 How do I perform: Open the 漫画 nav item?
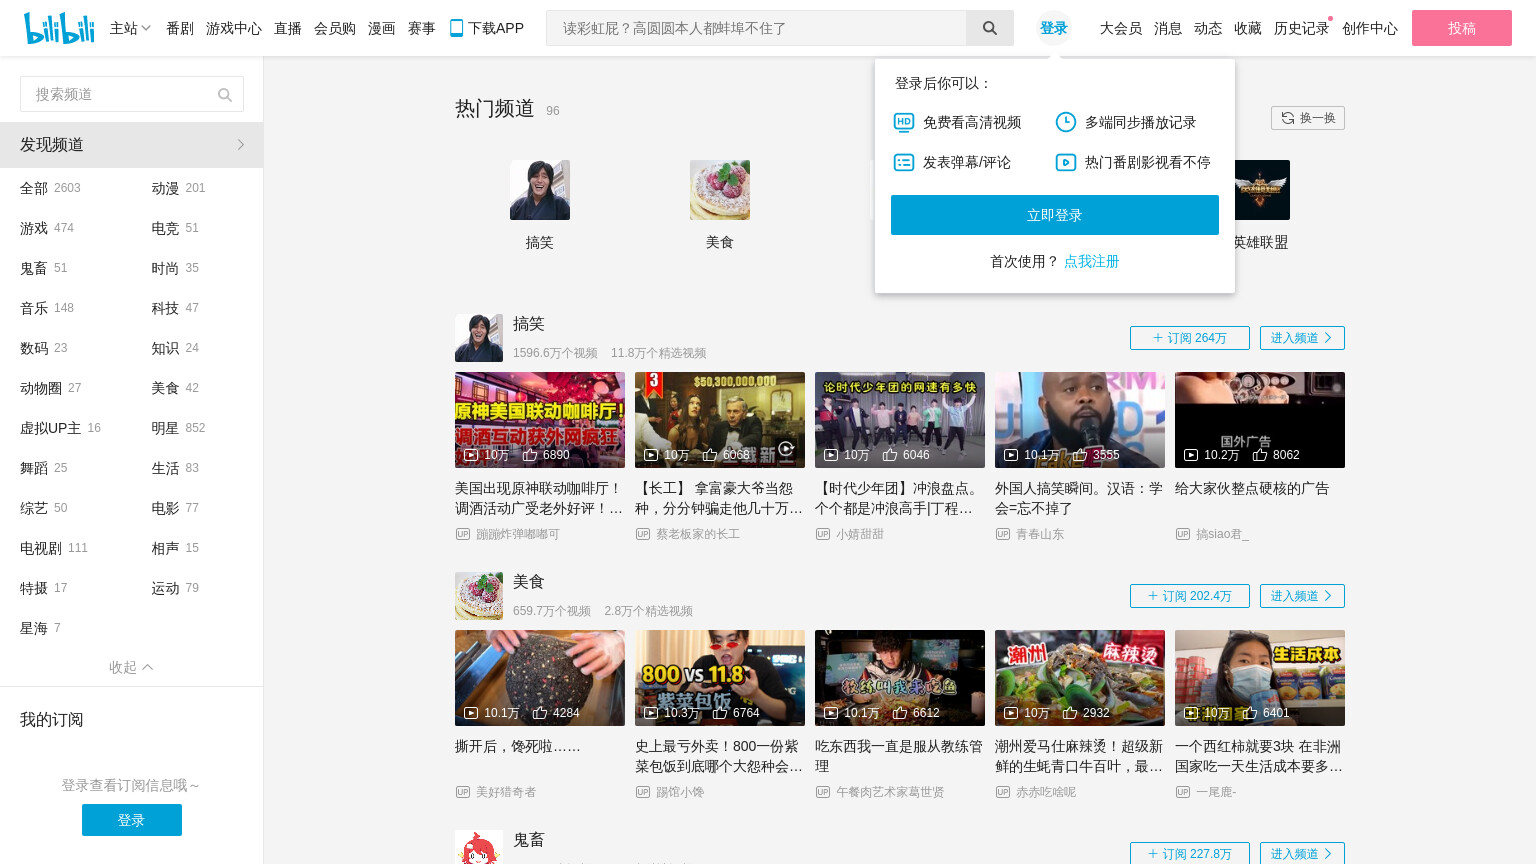click(382, 28)
